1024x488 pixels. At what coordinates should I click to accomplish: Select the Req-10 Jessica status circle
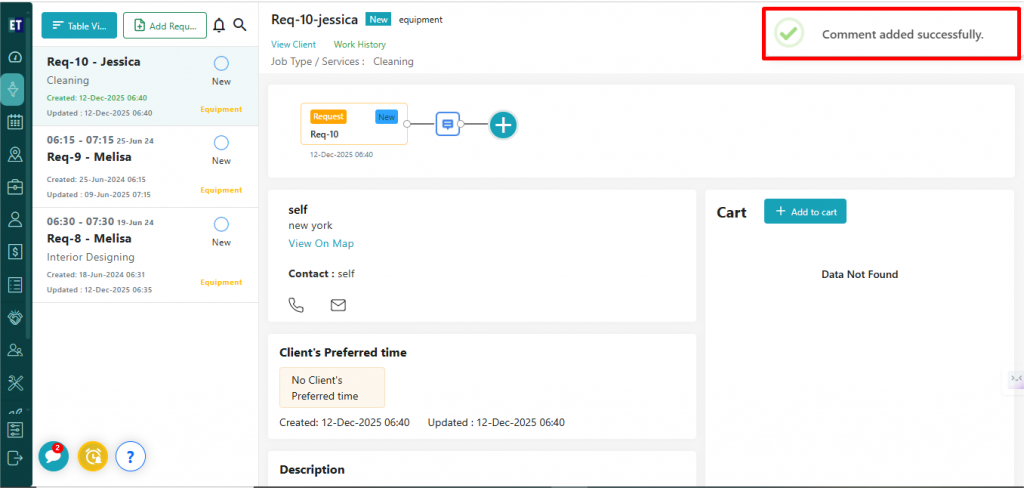[x=221, y=63]
